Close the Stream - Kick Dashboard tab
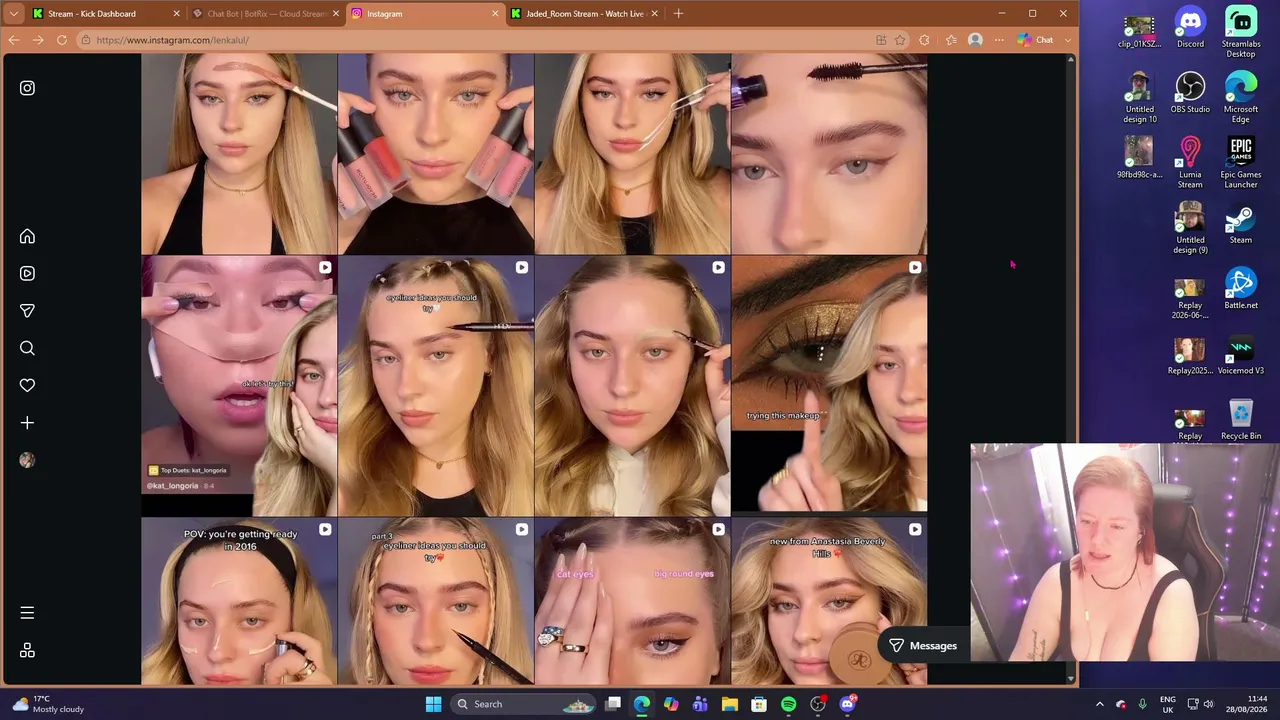Screen dimensions: 1280x720 click(176, 14)
